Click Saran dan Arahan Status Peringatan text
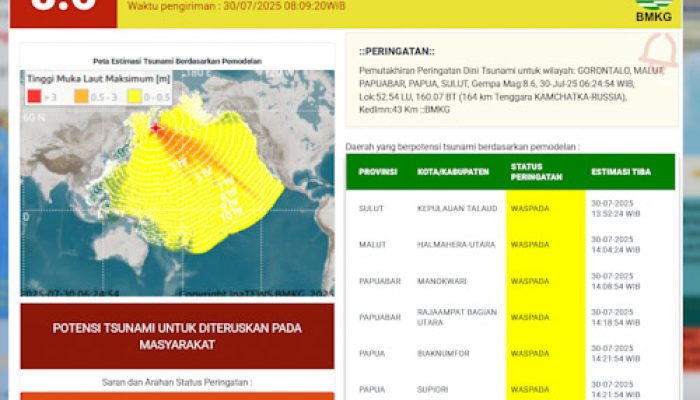 click(x=177, y=382)
